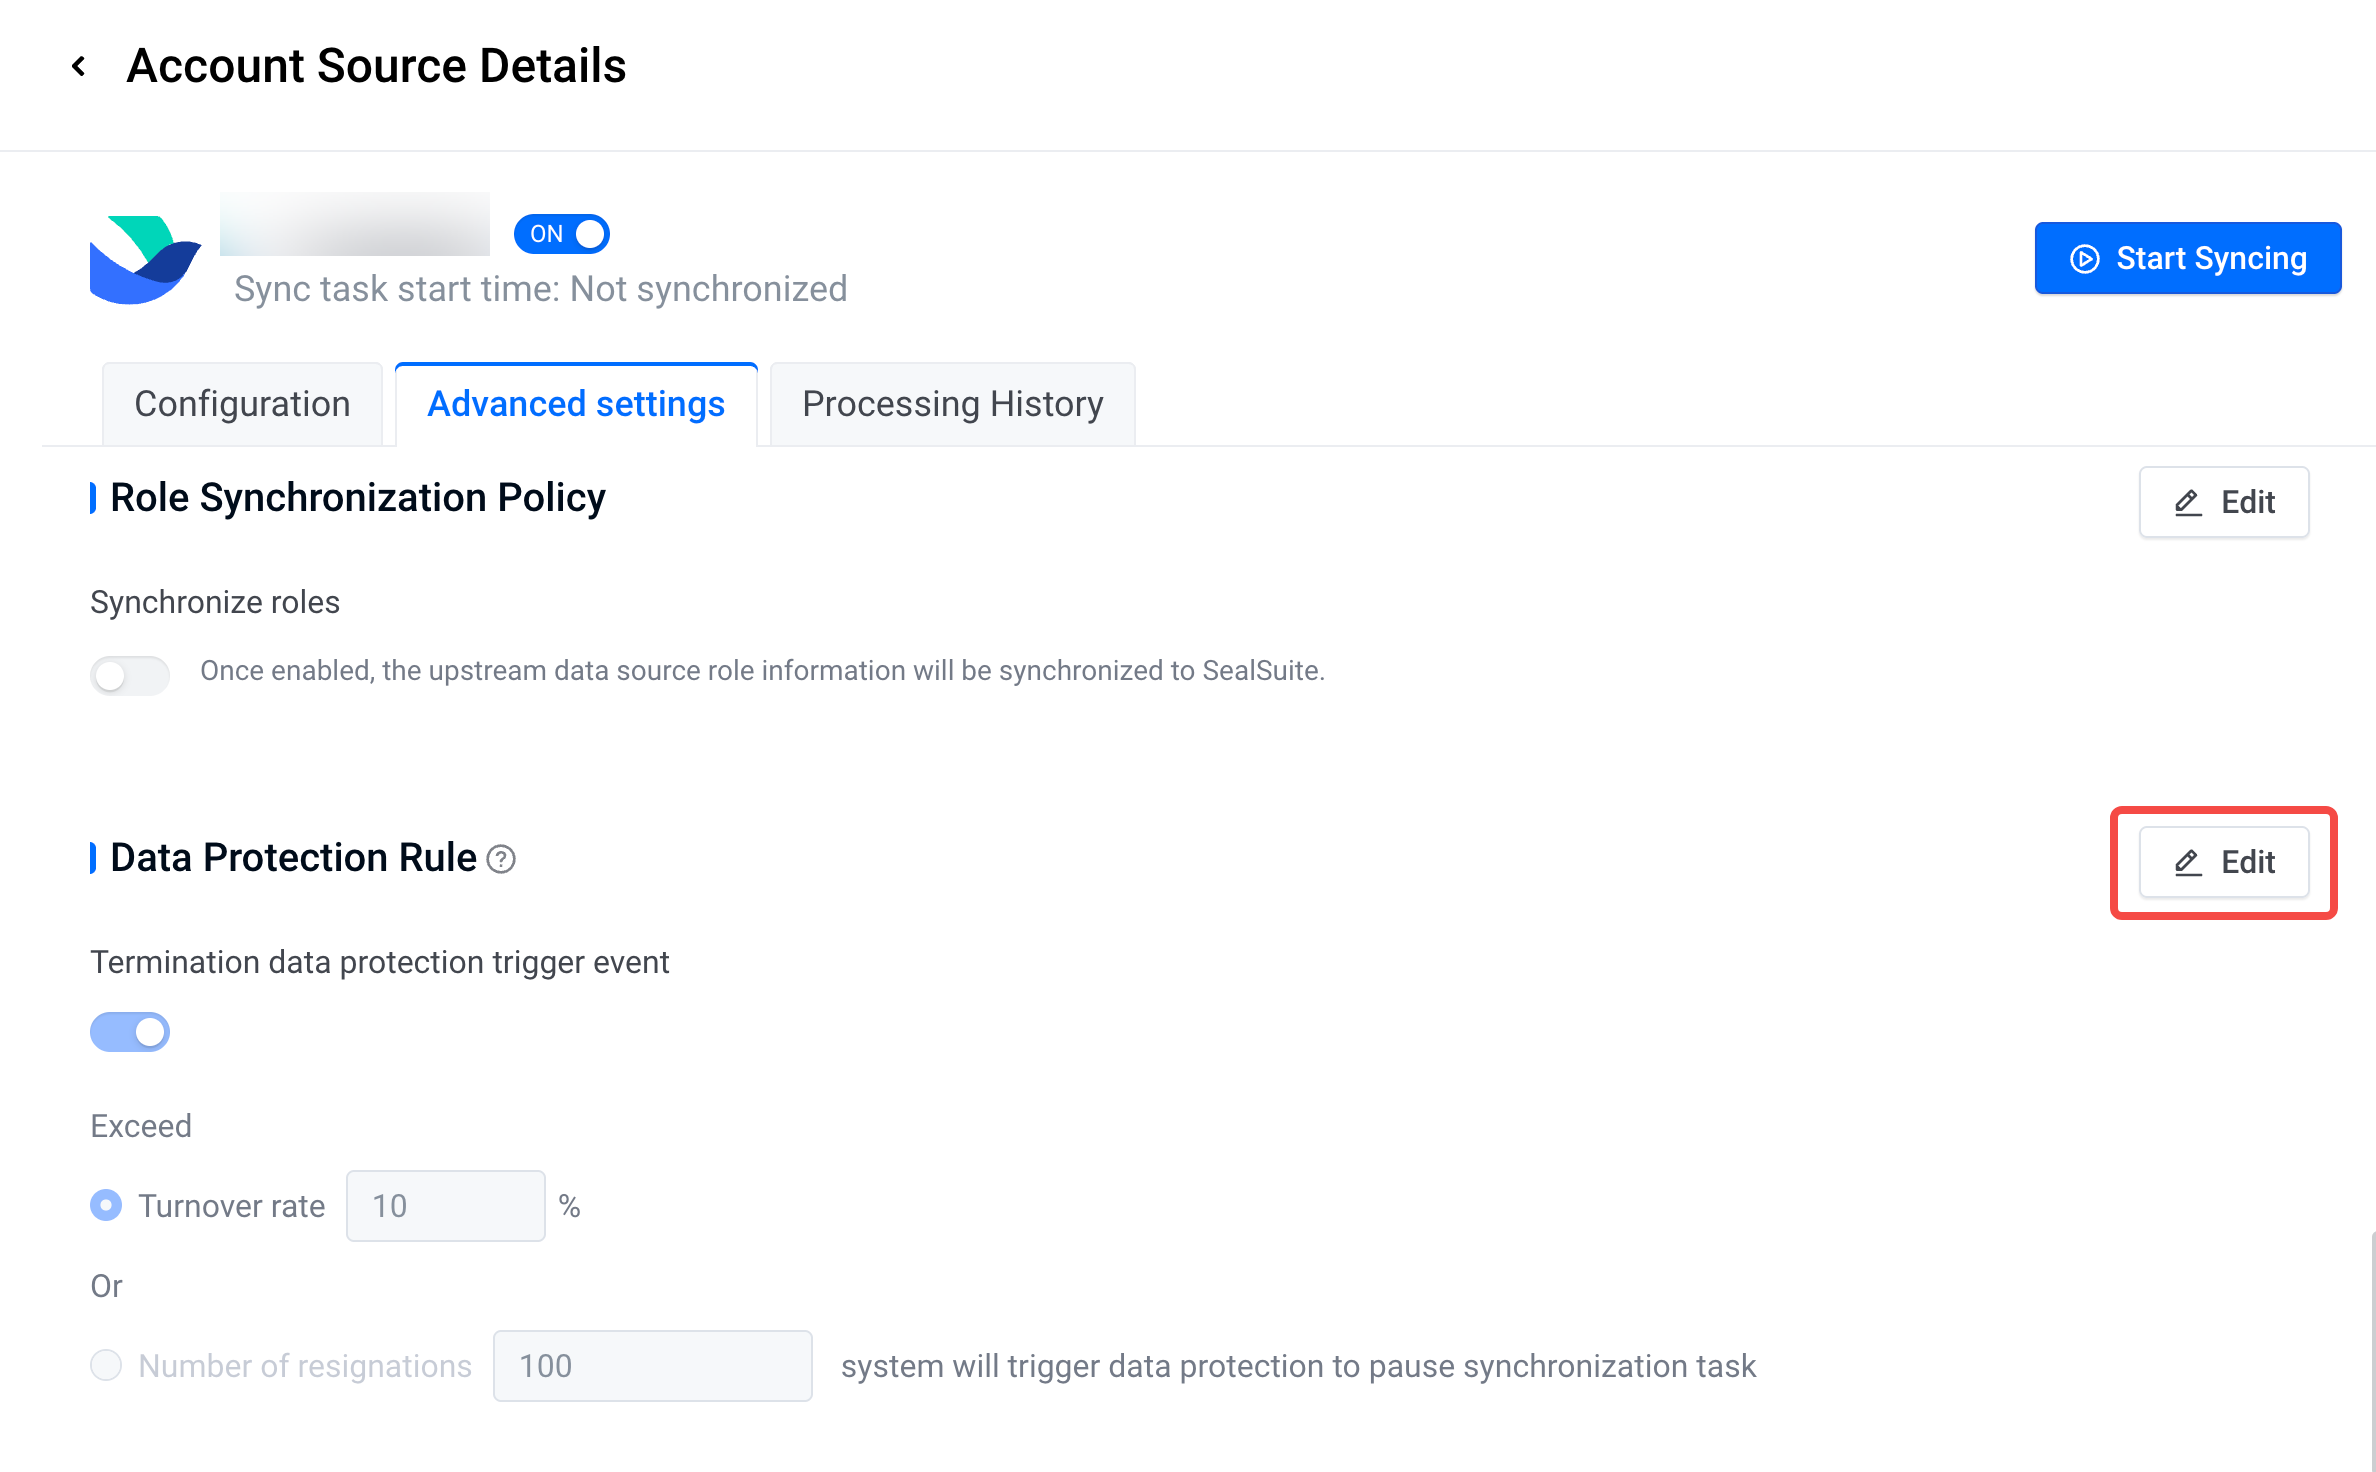Click the Turnover rate percentage field
This screenshot has width=2376, height=1472.
point(445,1206)
